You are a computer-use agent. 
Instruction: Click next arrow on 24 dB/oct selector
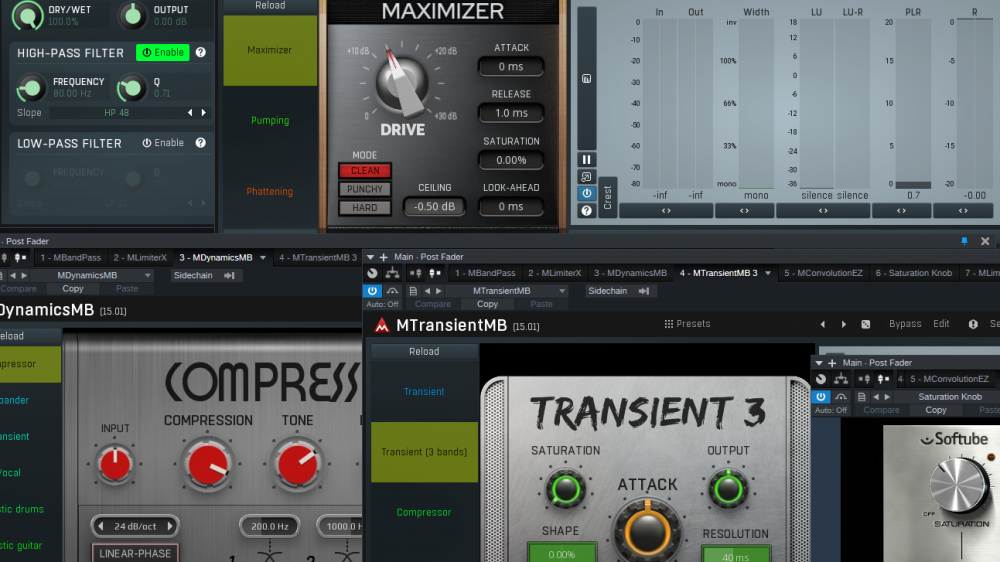coord(170,526)
